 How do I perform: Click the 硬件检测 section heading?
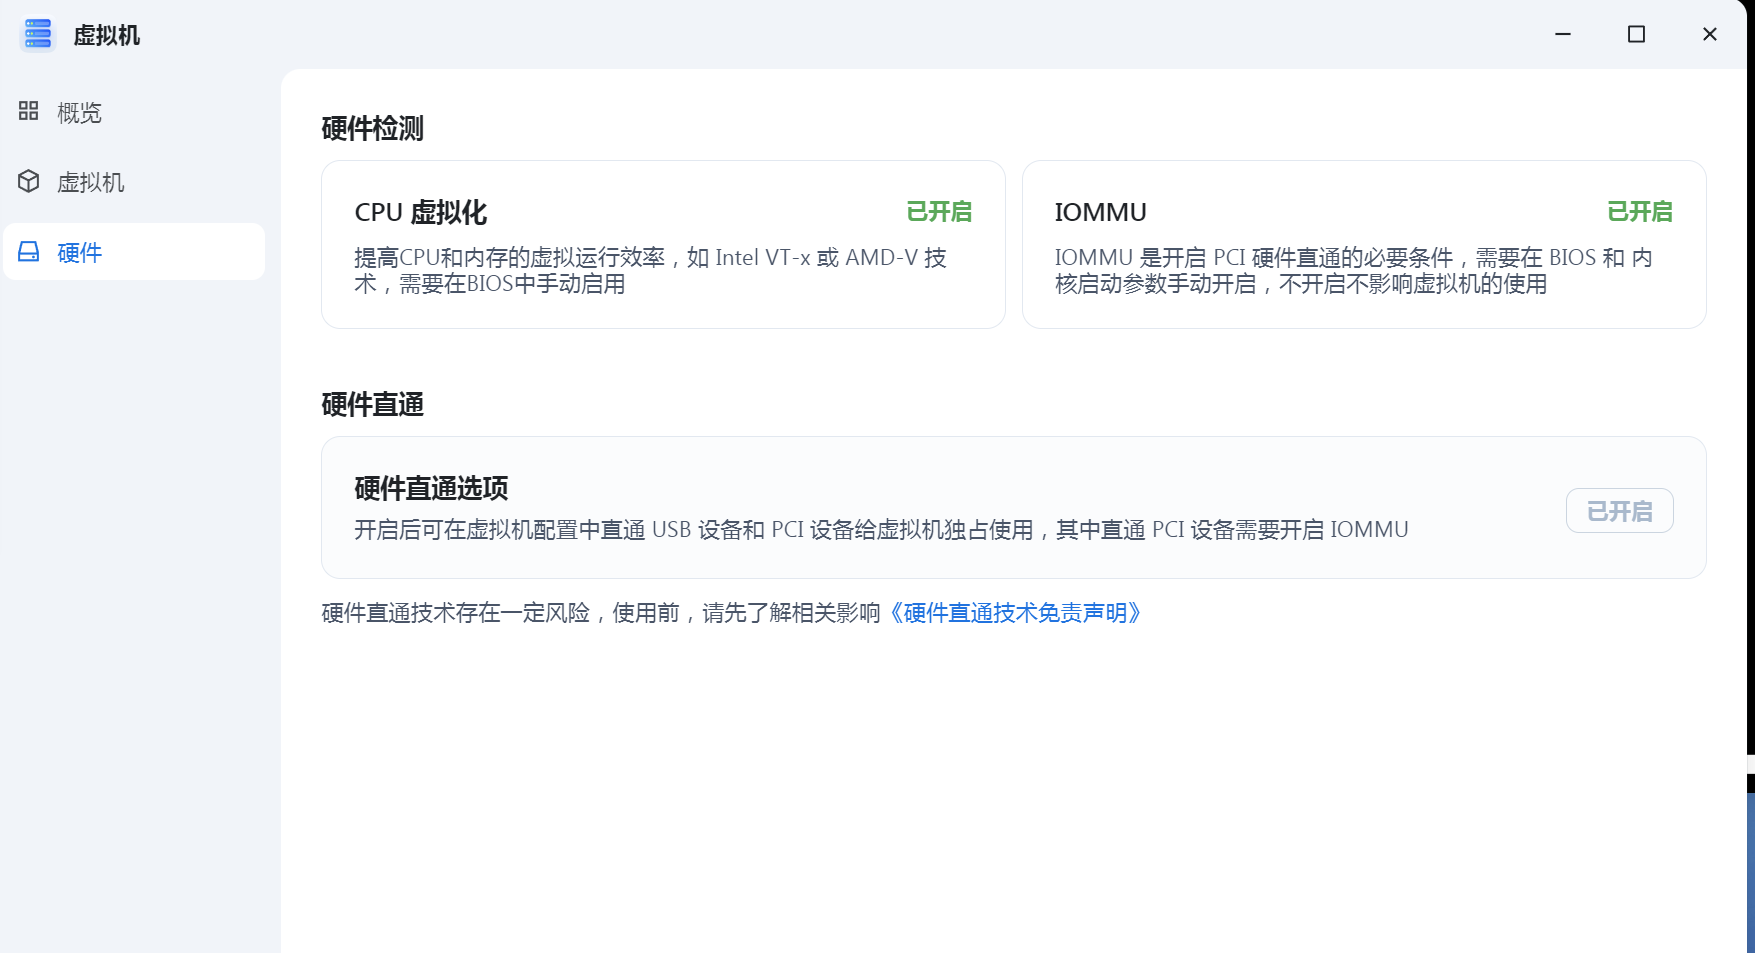373,128
